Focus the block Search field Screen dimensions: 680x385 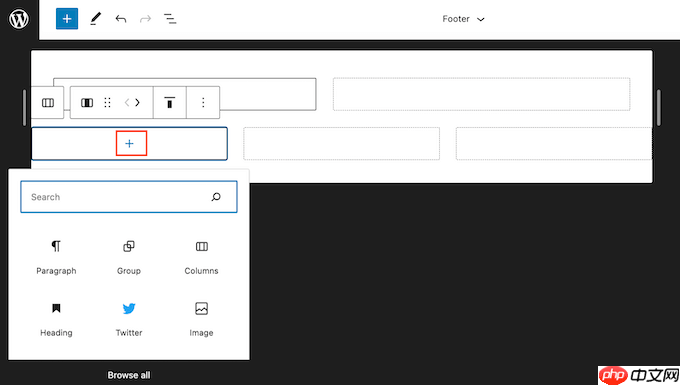tap(129, 197)
